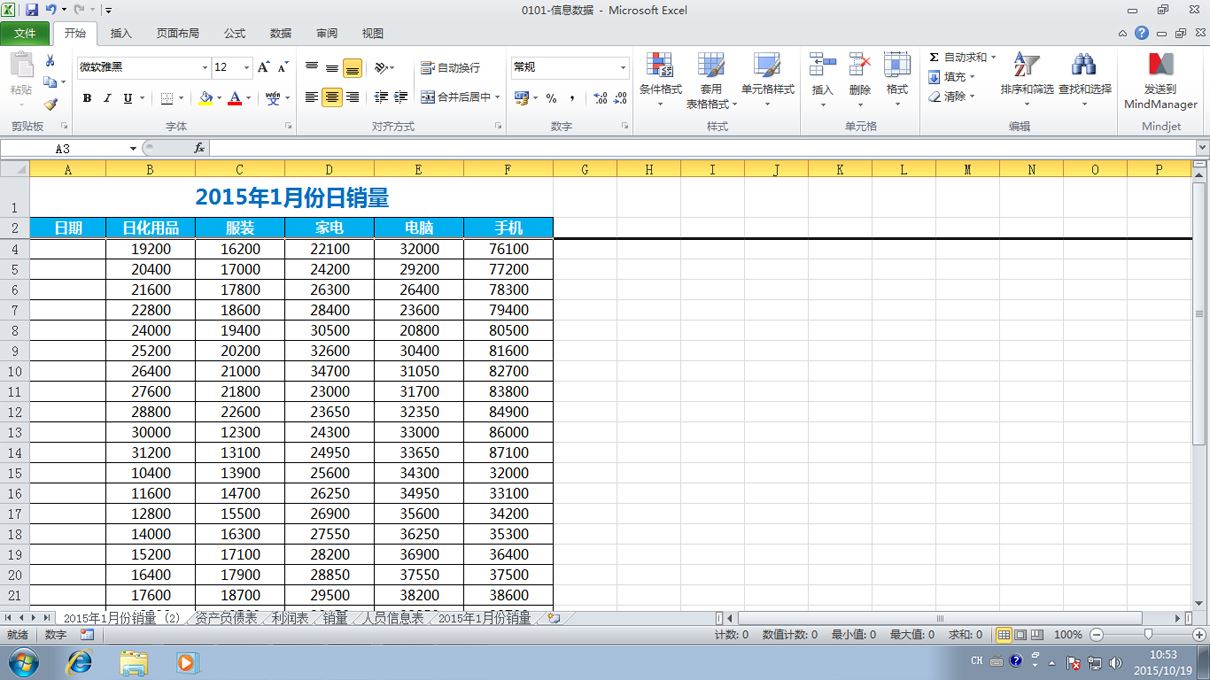Increase font size with larger A icon

tap(263, 67)
